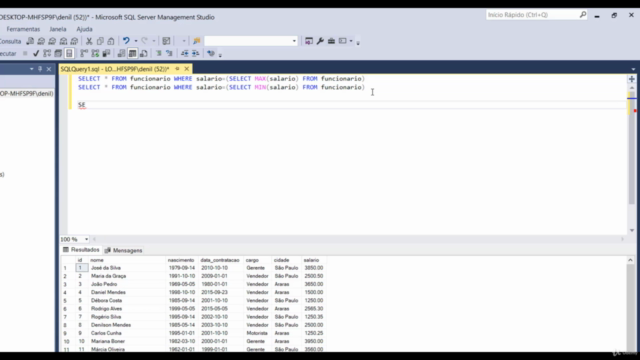This screenshot has width=640, height=360.
Task: Click the Undo arrow icon
Action: (x=126, y=41)
